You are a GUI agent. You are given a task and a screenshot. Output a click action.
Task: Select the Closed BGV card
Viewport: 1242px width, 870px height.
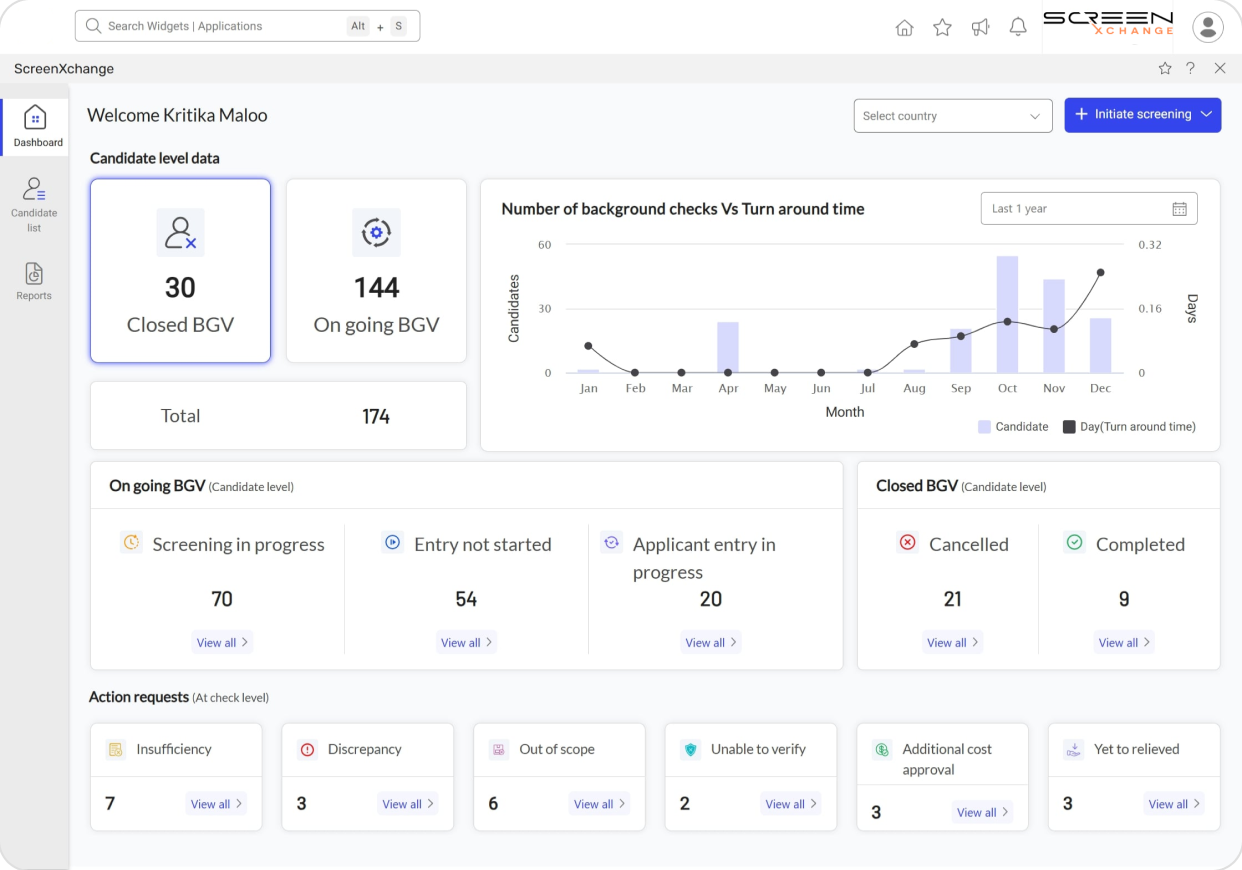[180, 270]
